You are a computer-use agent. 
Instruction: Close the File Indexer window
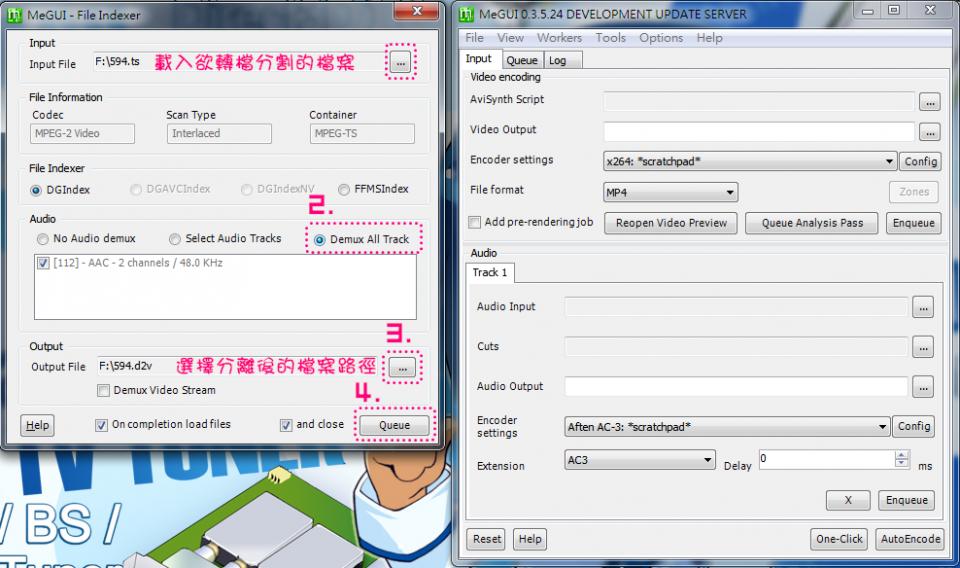tap(417, 12)
